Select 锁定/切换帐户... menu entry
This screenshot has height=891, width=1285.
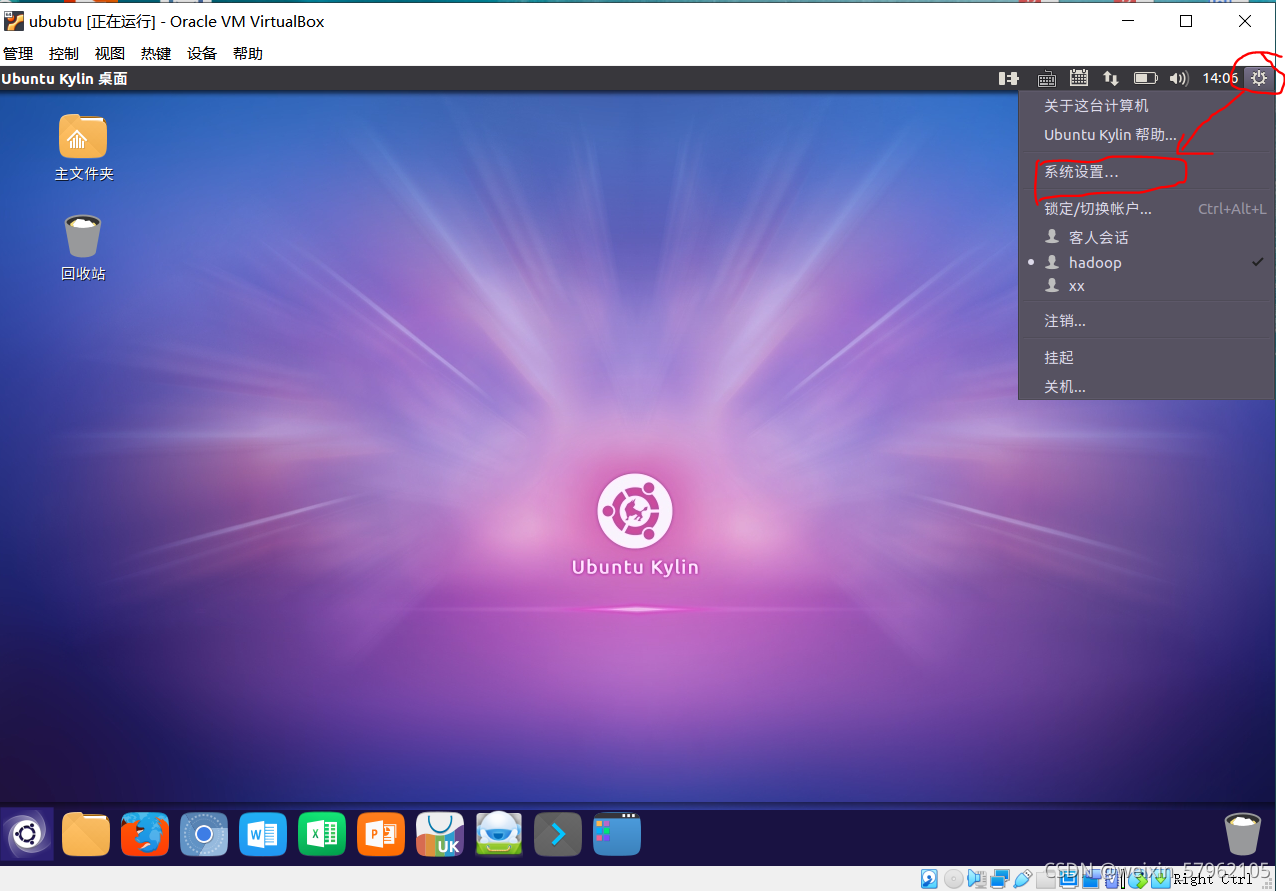[x=1146, y=209]
